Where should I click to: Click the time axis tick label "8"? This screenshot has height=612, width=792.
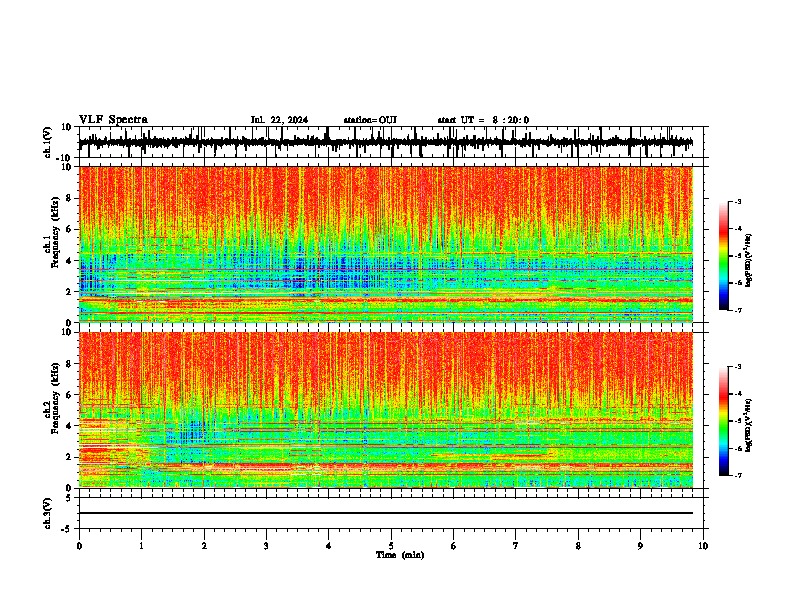[x=578, y=546]
